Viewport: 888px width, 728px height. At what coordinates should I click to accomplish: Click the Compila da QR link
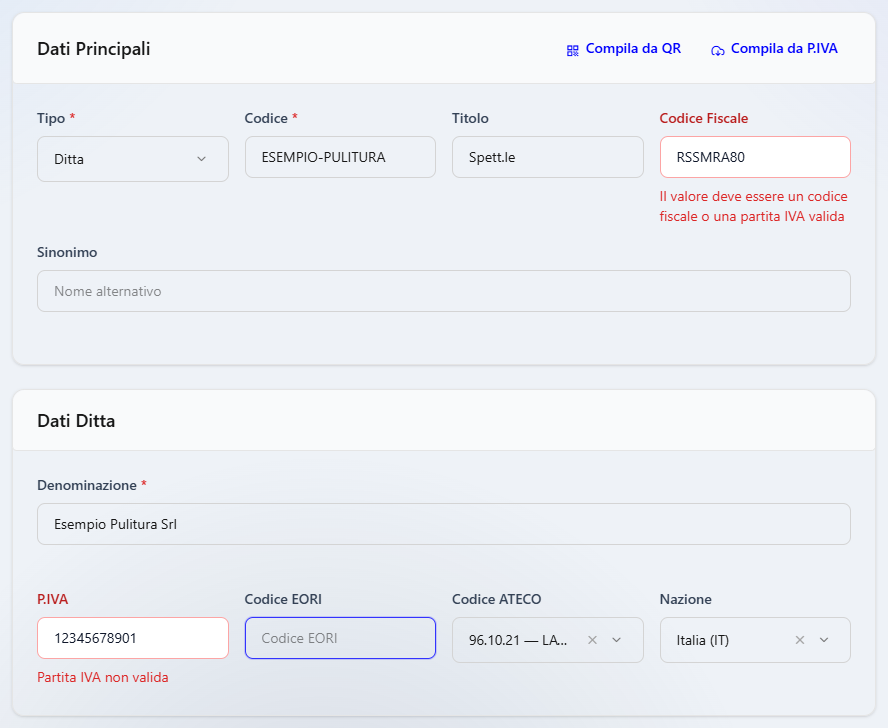pyautogui.click(x=624, y=49)
